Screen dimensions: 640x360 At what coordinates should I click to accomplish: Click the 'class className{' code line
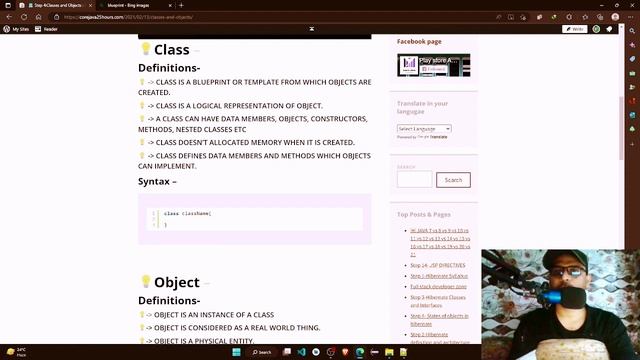coord(187,213)
